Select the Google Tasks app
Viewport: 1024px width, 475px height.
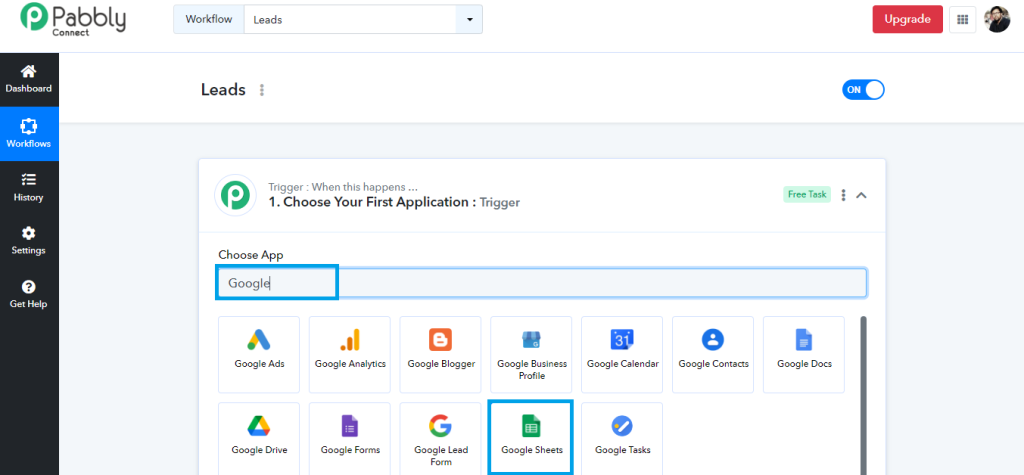pyautogui.click(x=622, y=438)
